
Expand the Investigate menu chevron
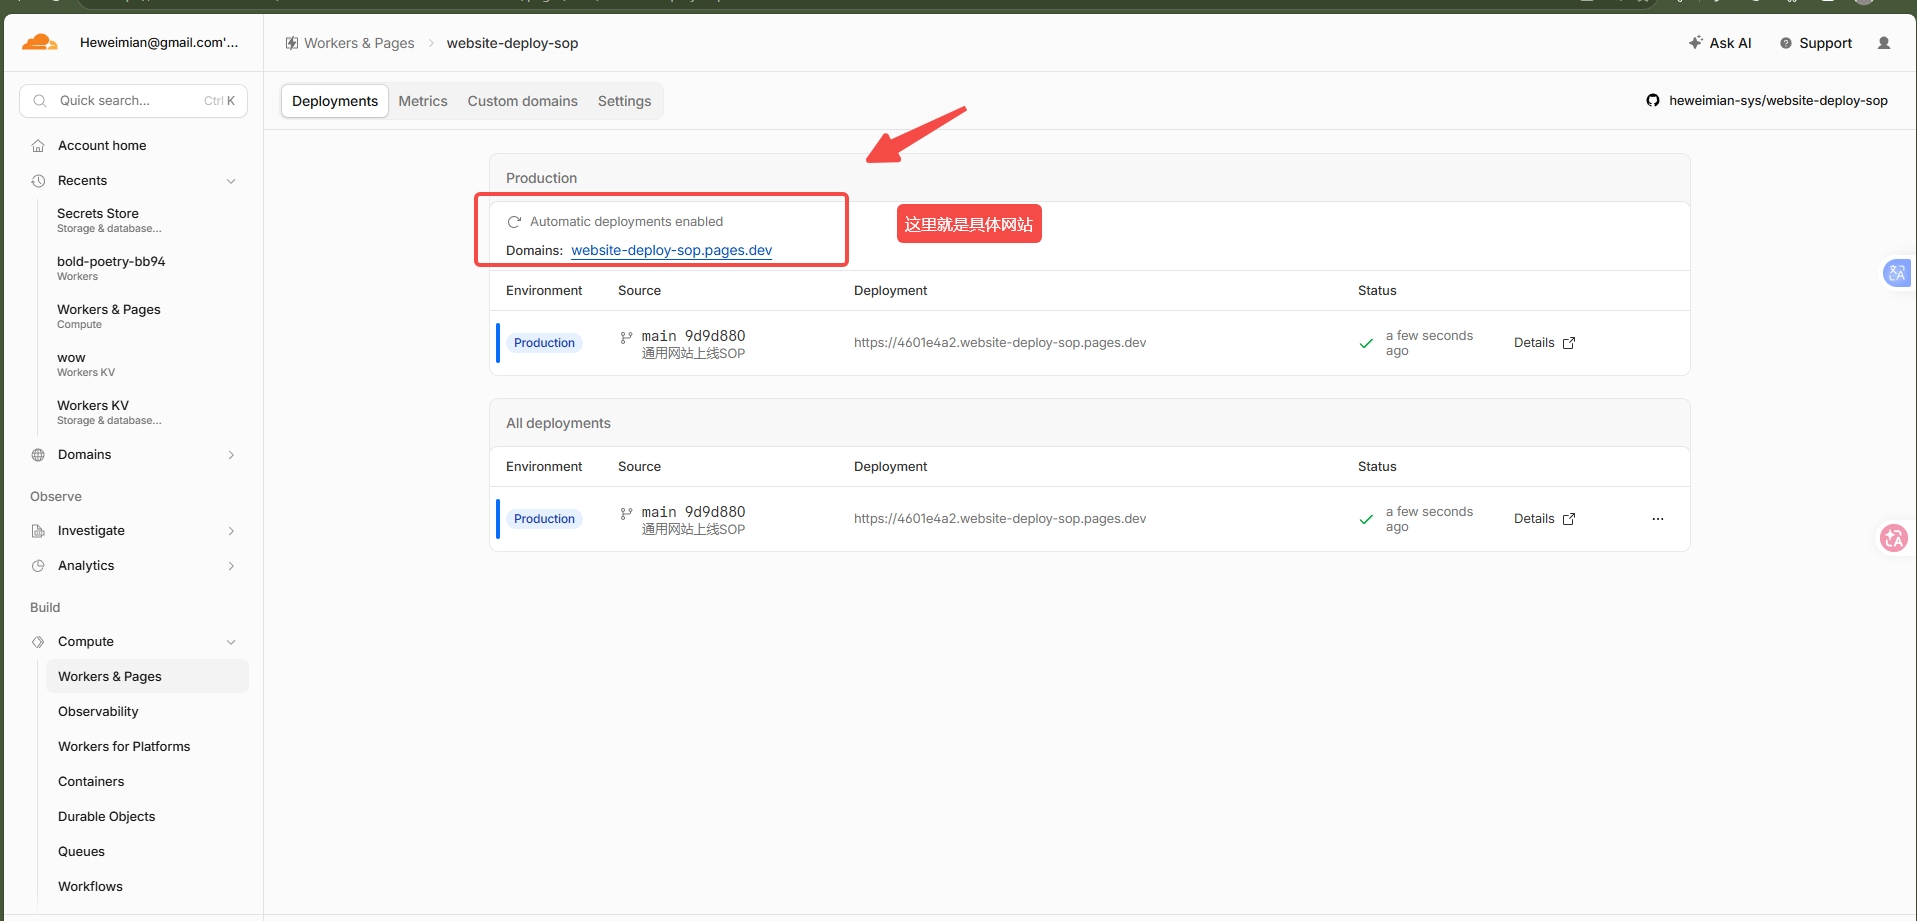(x=231, y=531)
